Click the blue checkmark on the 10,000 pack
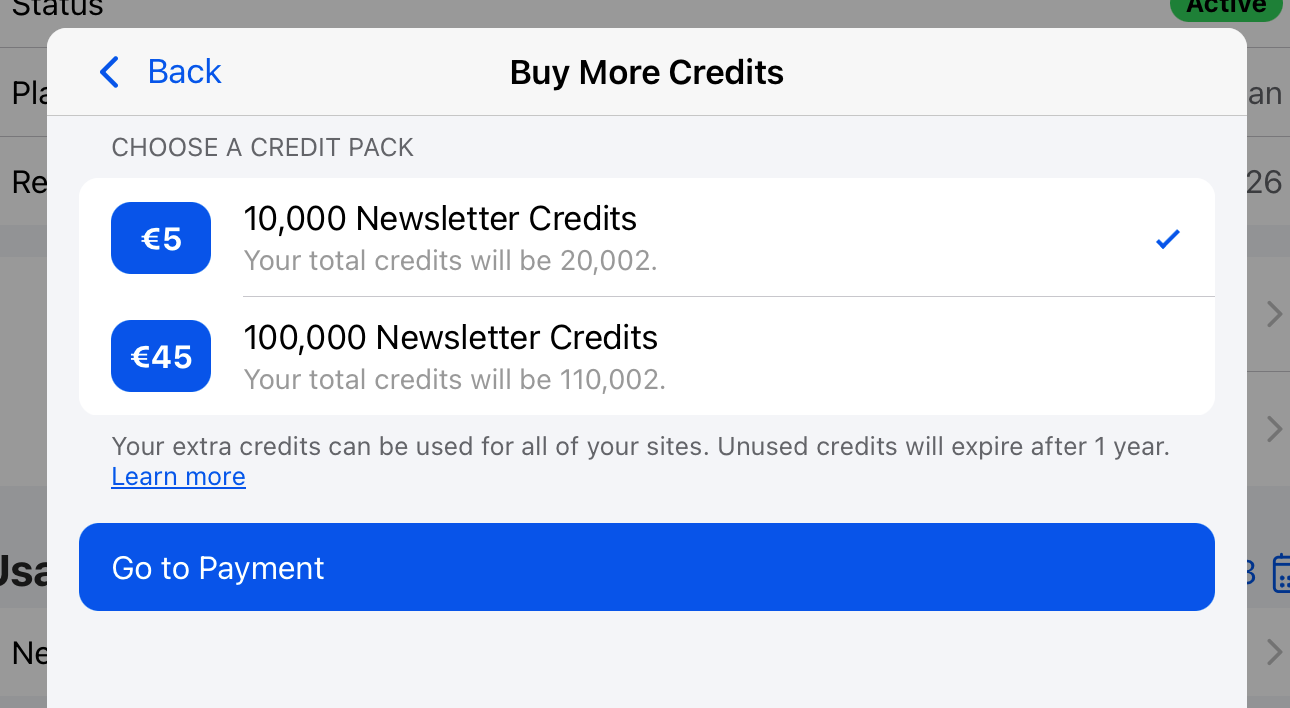The width and height of the screenshot is (1290, 708). pos(1167,239)
